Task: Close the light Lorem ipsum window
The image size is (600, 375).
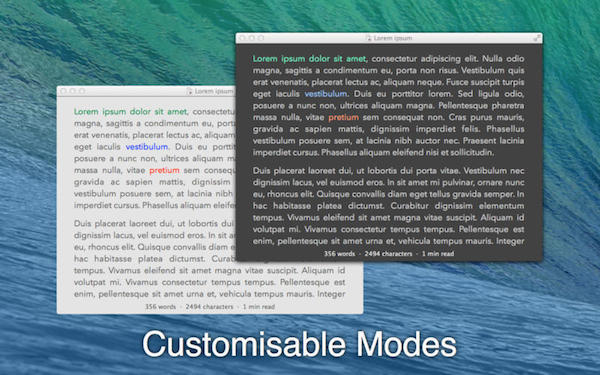Action: pos(64,91)
